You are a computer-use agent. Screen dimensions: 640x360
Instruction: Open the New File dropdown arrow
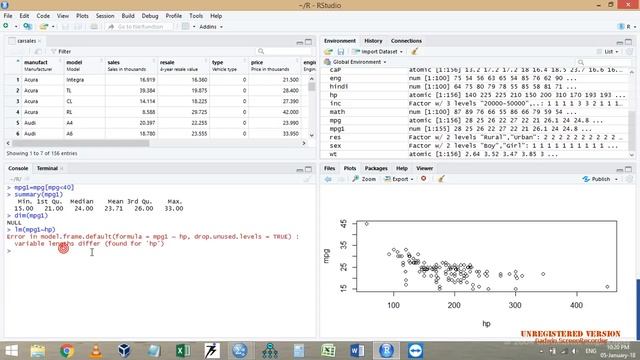tap(16, 27)
